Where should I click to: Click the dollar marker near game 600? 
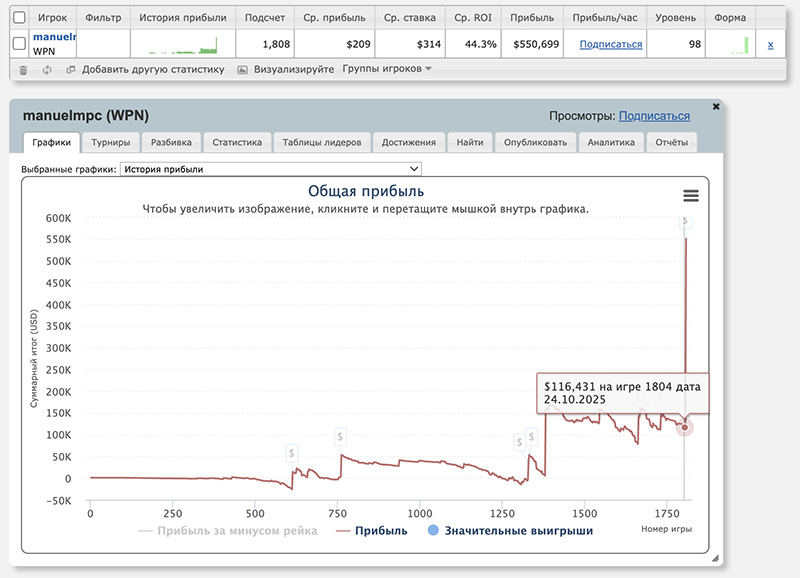click(x=291, y=453)
